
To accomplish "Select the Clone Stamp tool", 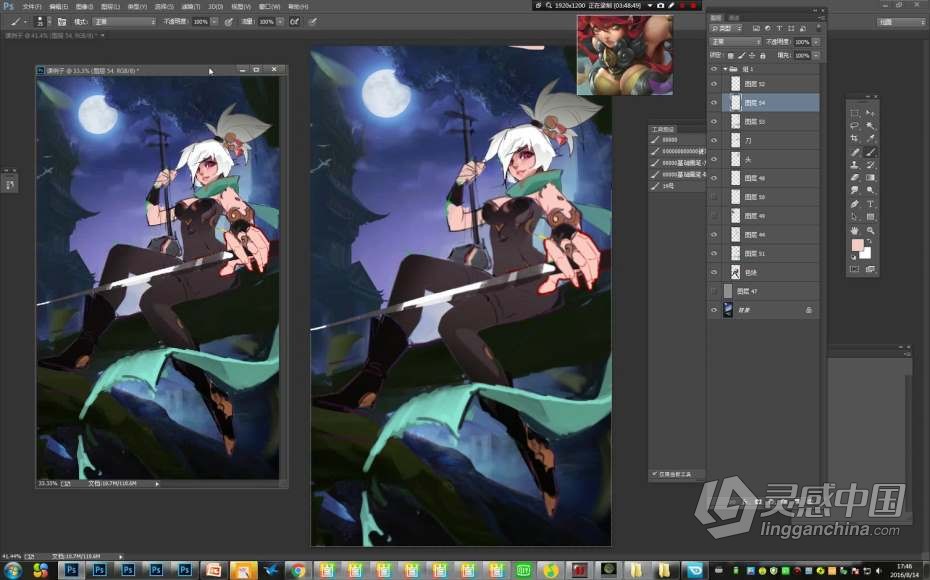I will [854, 165].
